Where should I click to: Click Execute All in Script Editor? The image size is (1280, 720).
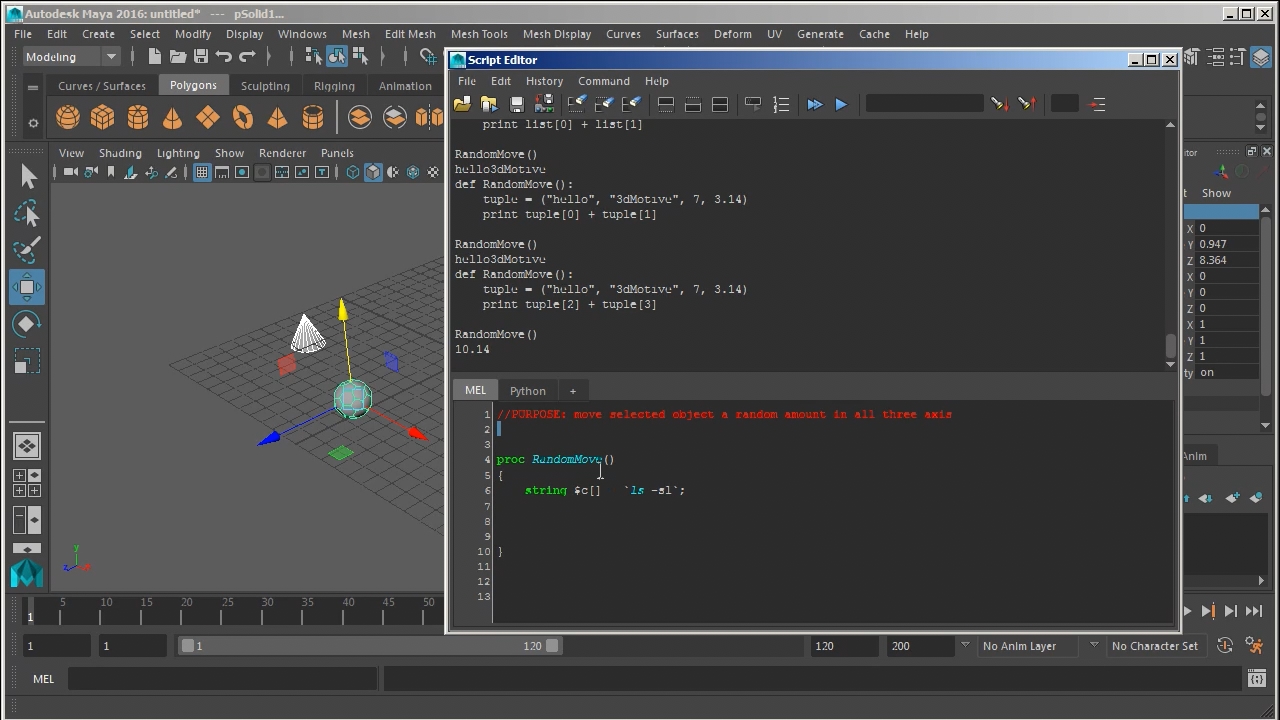tap(814, 104)
